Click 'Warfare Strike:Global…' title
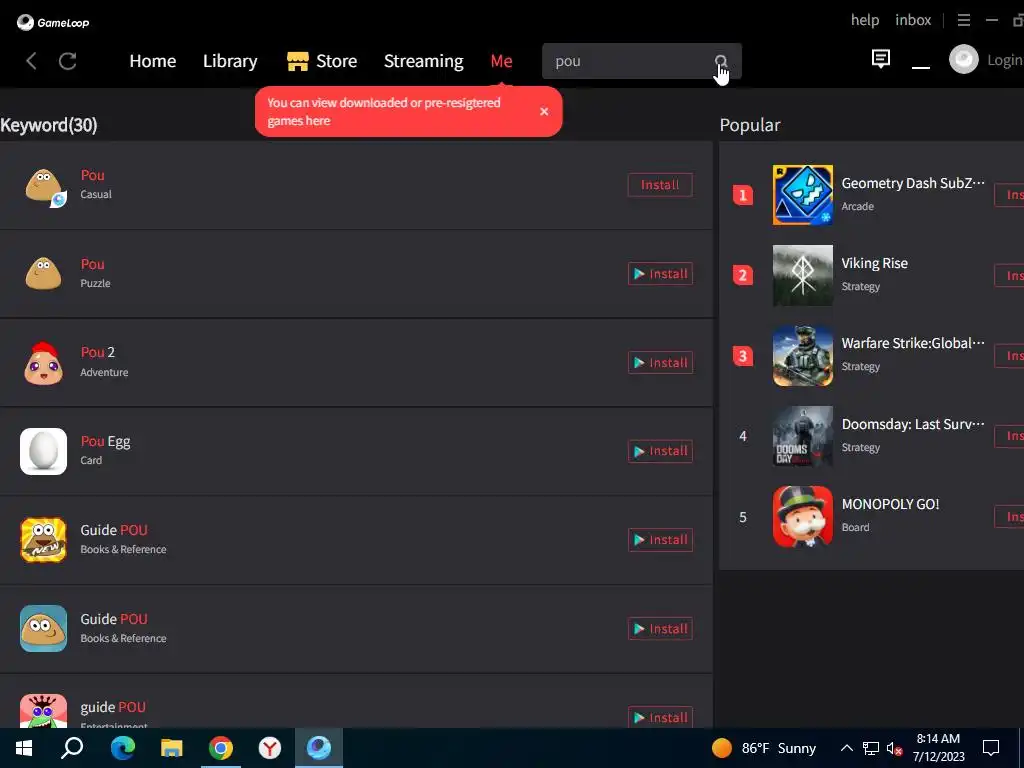The image size is (1024, 768). point(913,344)
